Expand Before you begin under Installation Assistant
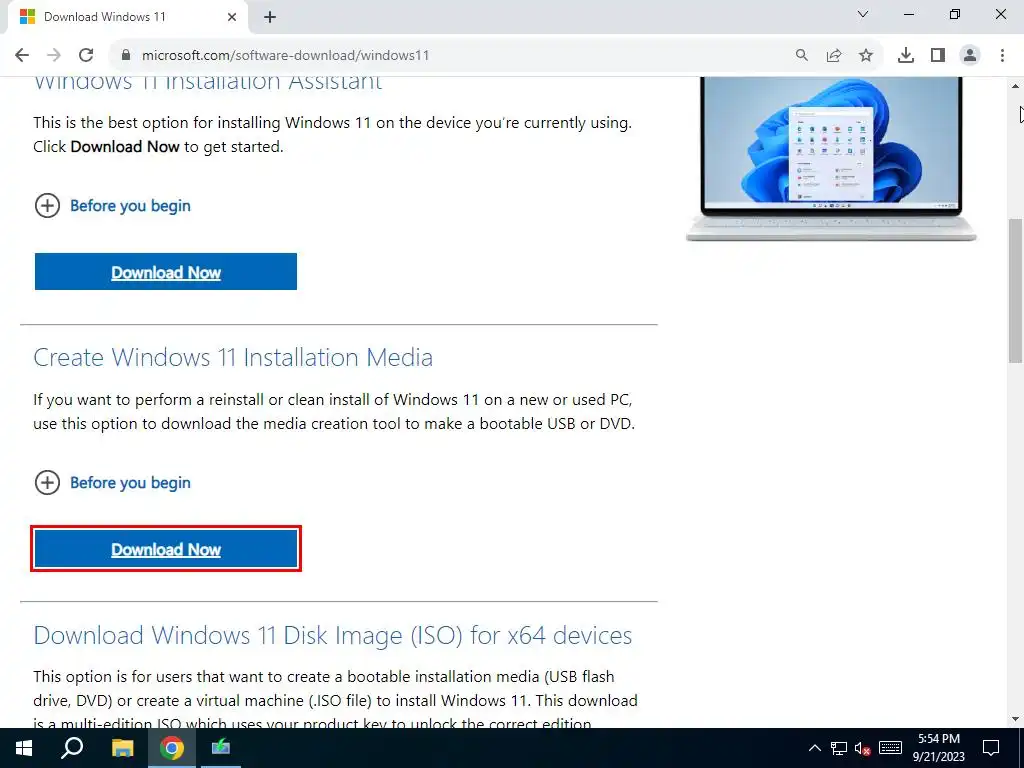 point(112,206)
